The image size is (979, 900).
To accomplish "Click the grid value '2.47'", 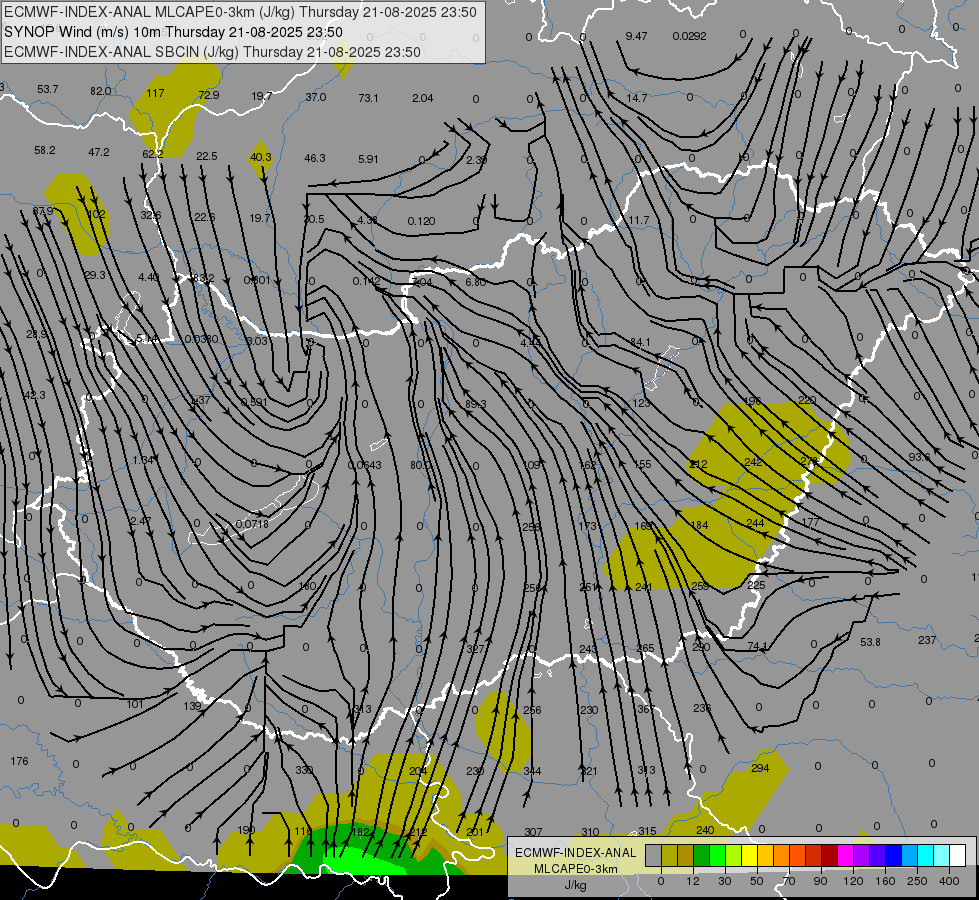I will point(140,520).
